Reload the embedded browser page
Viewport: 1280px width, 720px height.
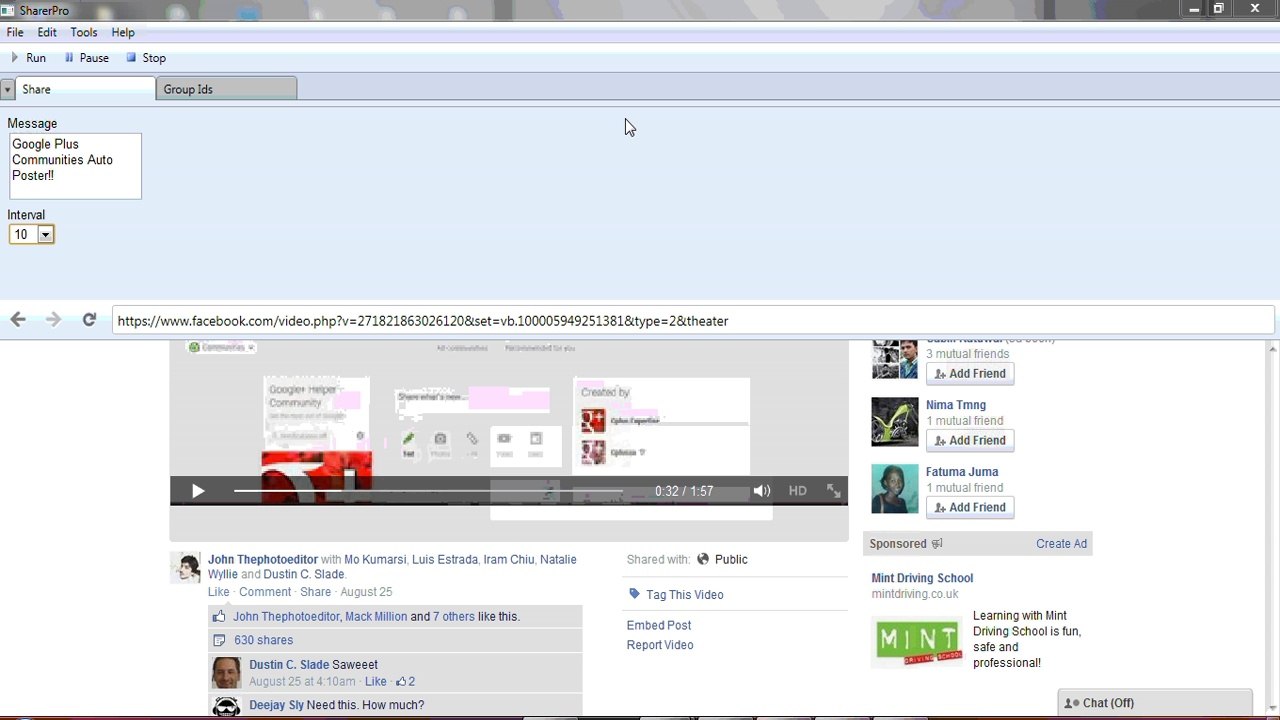click(x=89, y=320)
